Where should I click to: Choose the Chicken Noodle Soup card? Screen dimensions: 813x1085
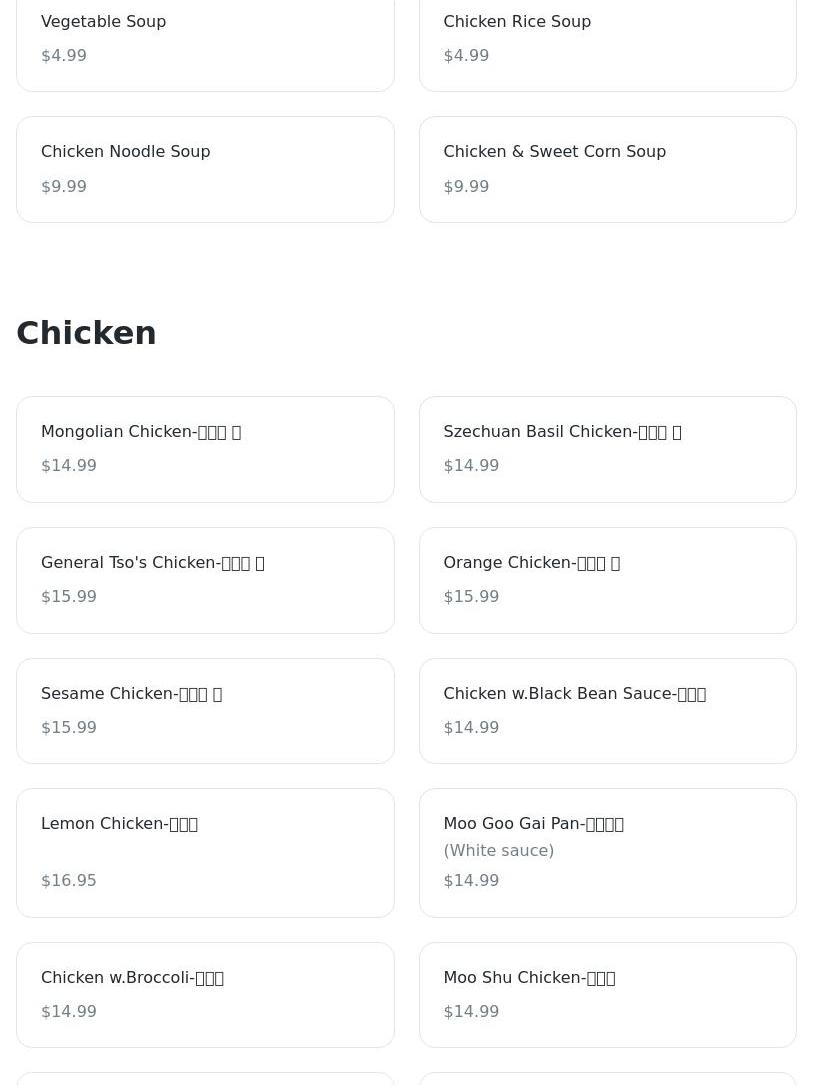205,170
